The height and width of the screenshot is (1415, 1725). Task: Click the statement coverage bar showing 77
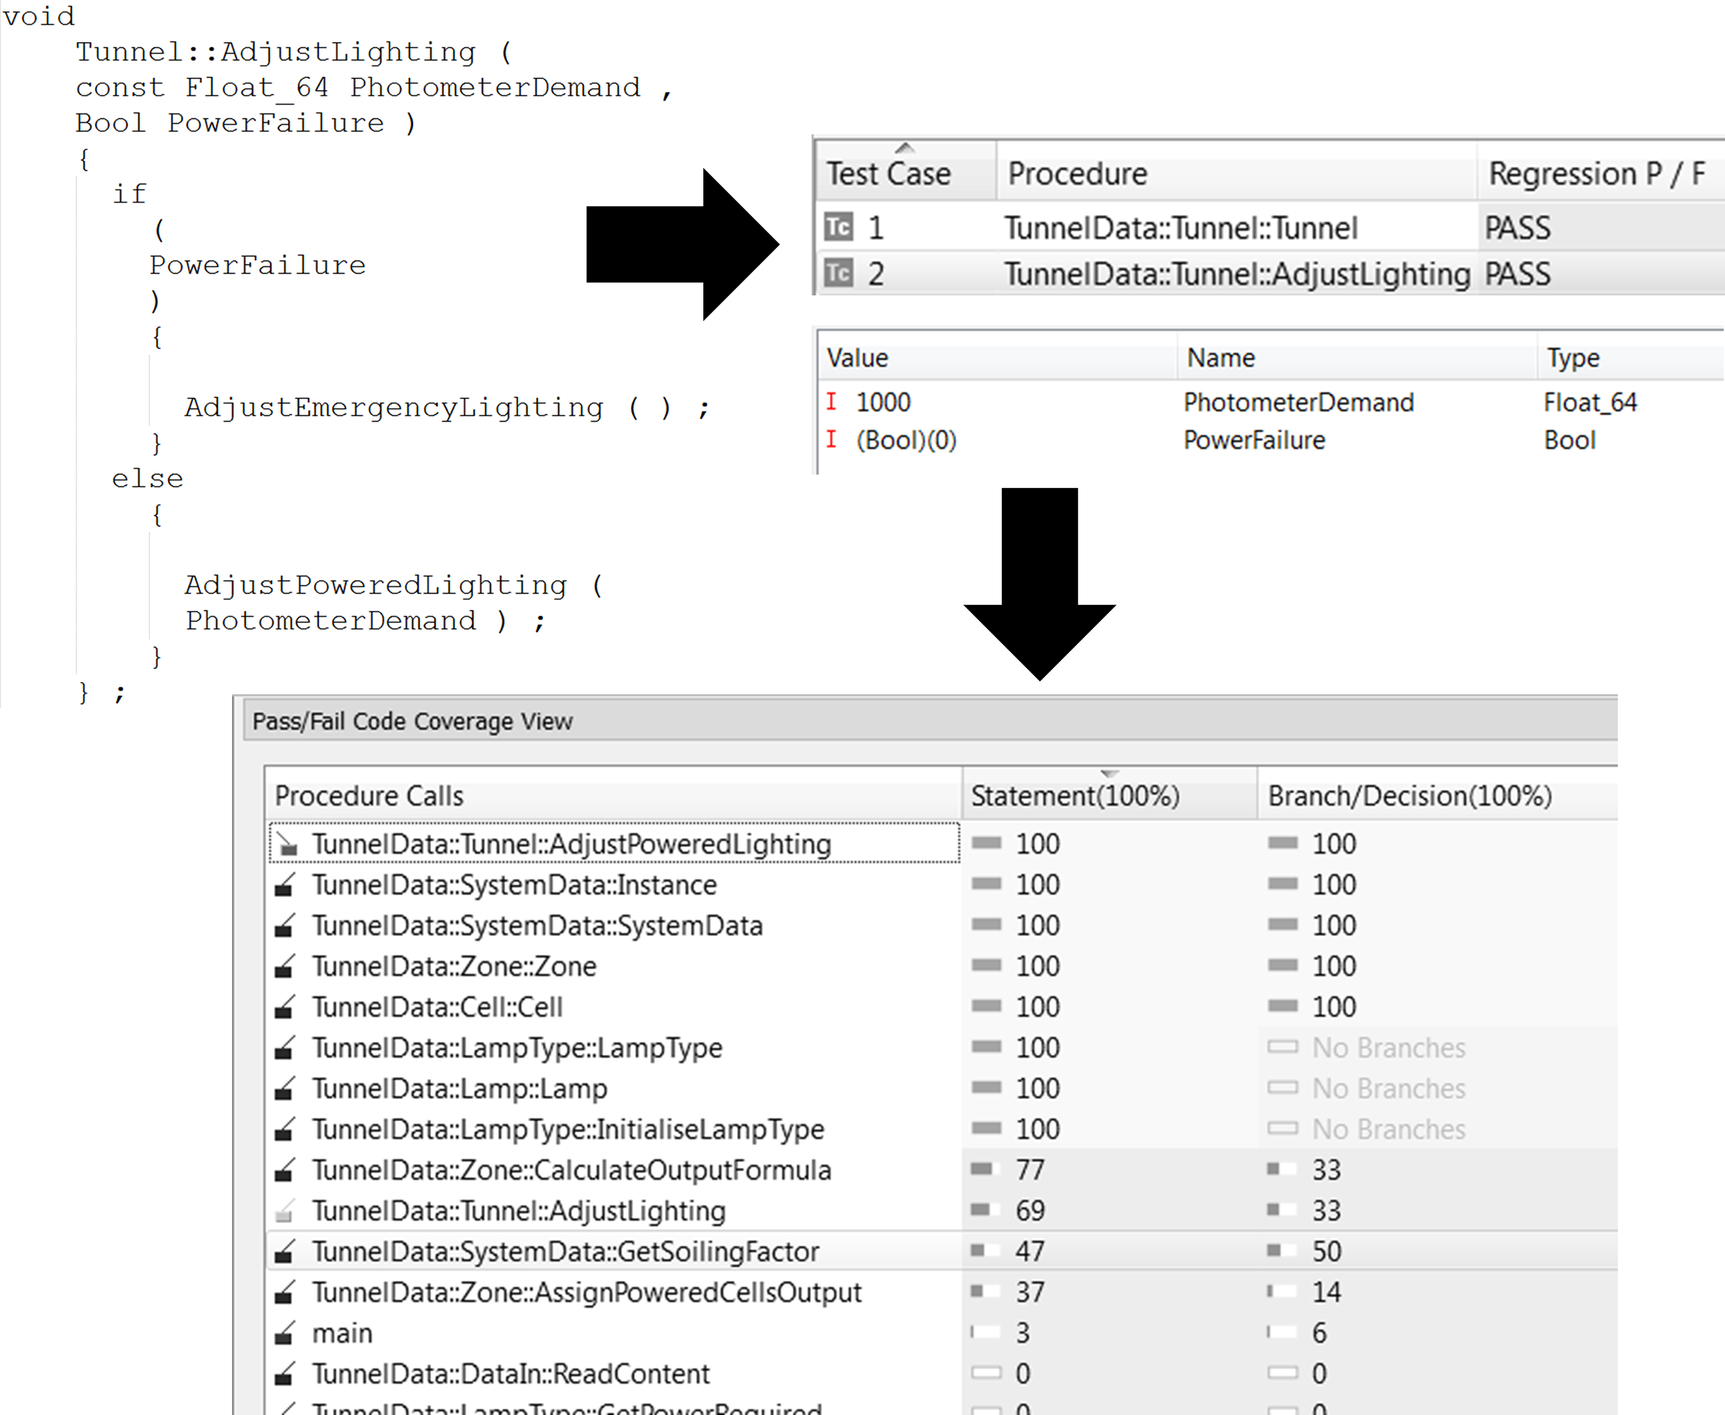(986, 1169)
